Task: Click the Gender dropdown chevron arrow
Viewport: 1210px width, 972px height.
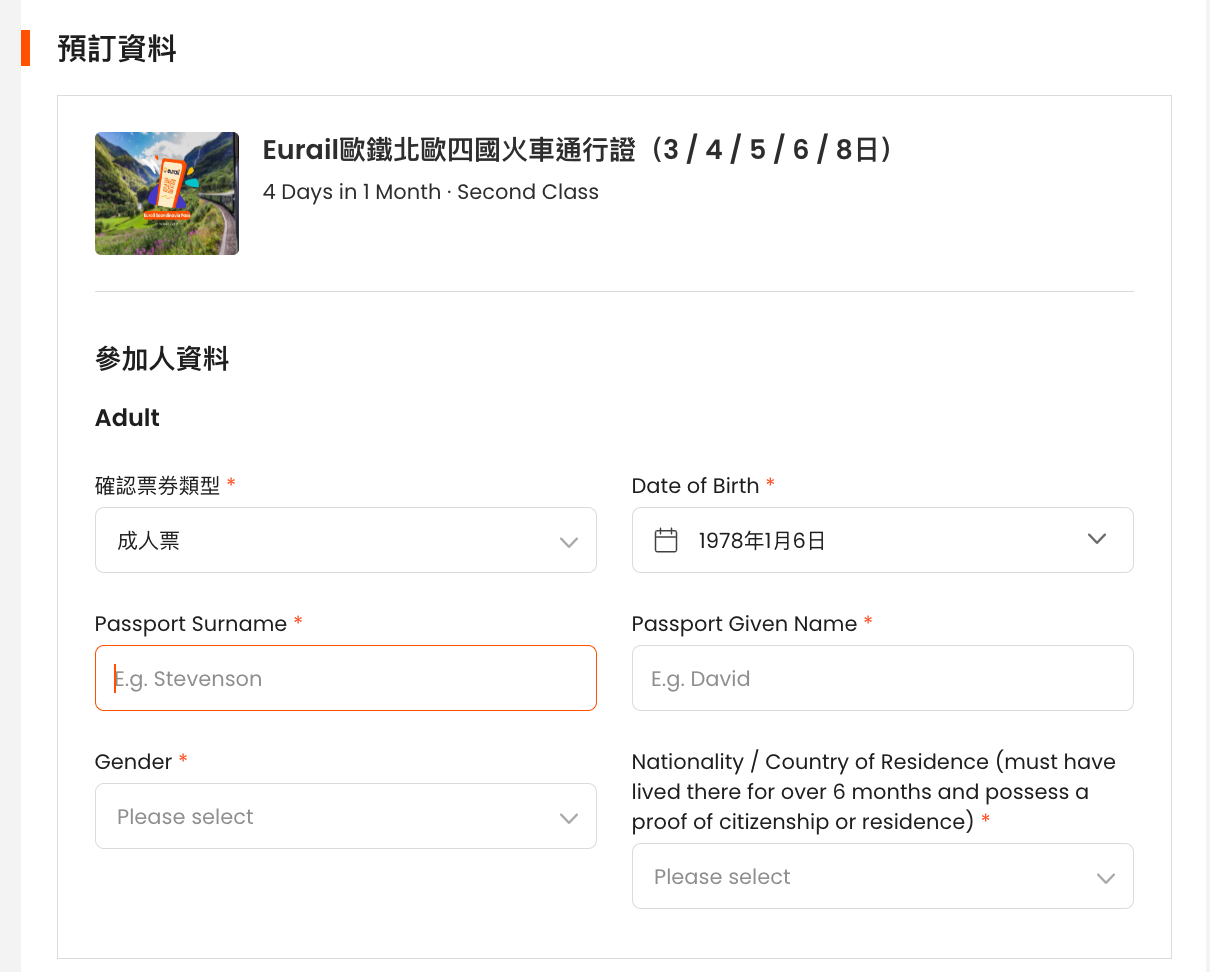Action: 569,818
